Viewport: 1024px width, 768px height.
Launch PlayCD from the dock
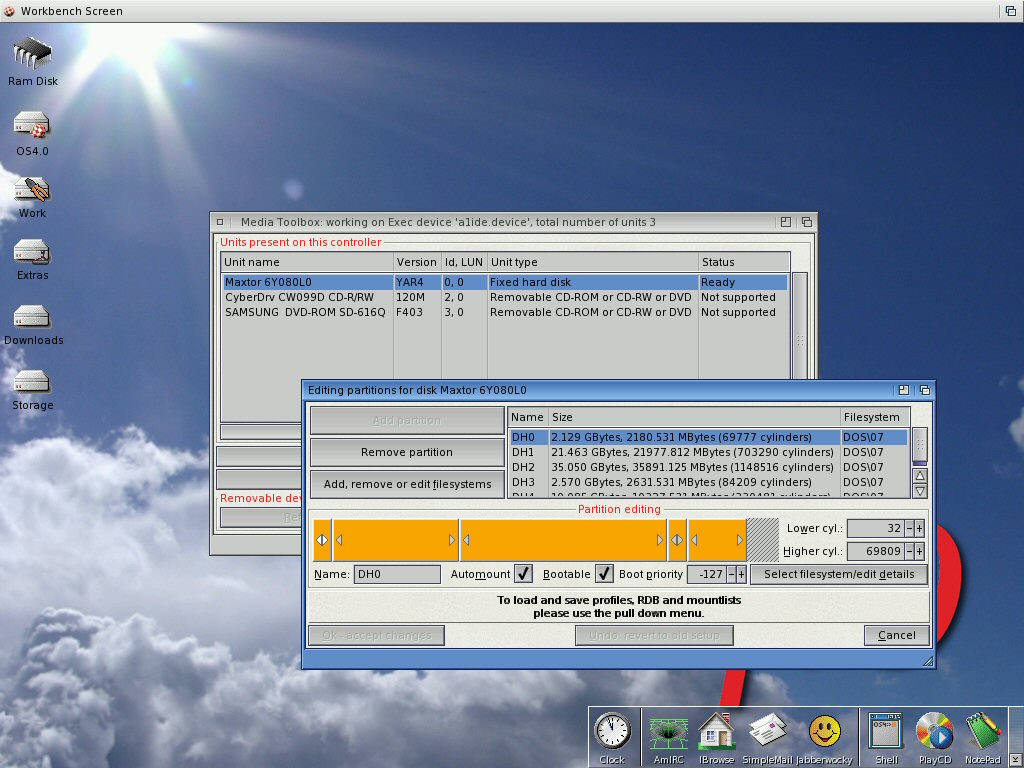coord(935,738)
